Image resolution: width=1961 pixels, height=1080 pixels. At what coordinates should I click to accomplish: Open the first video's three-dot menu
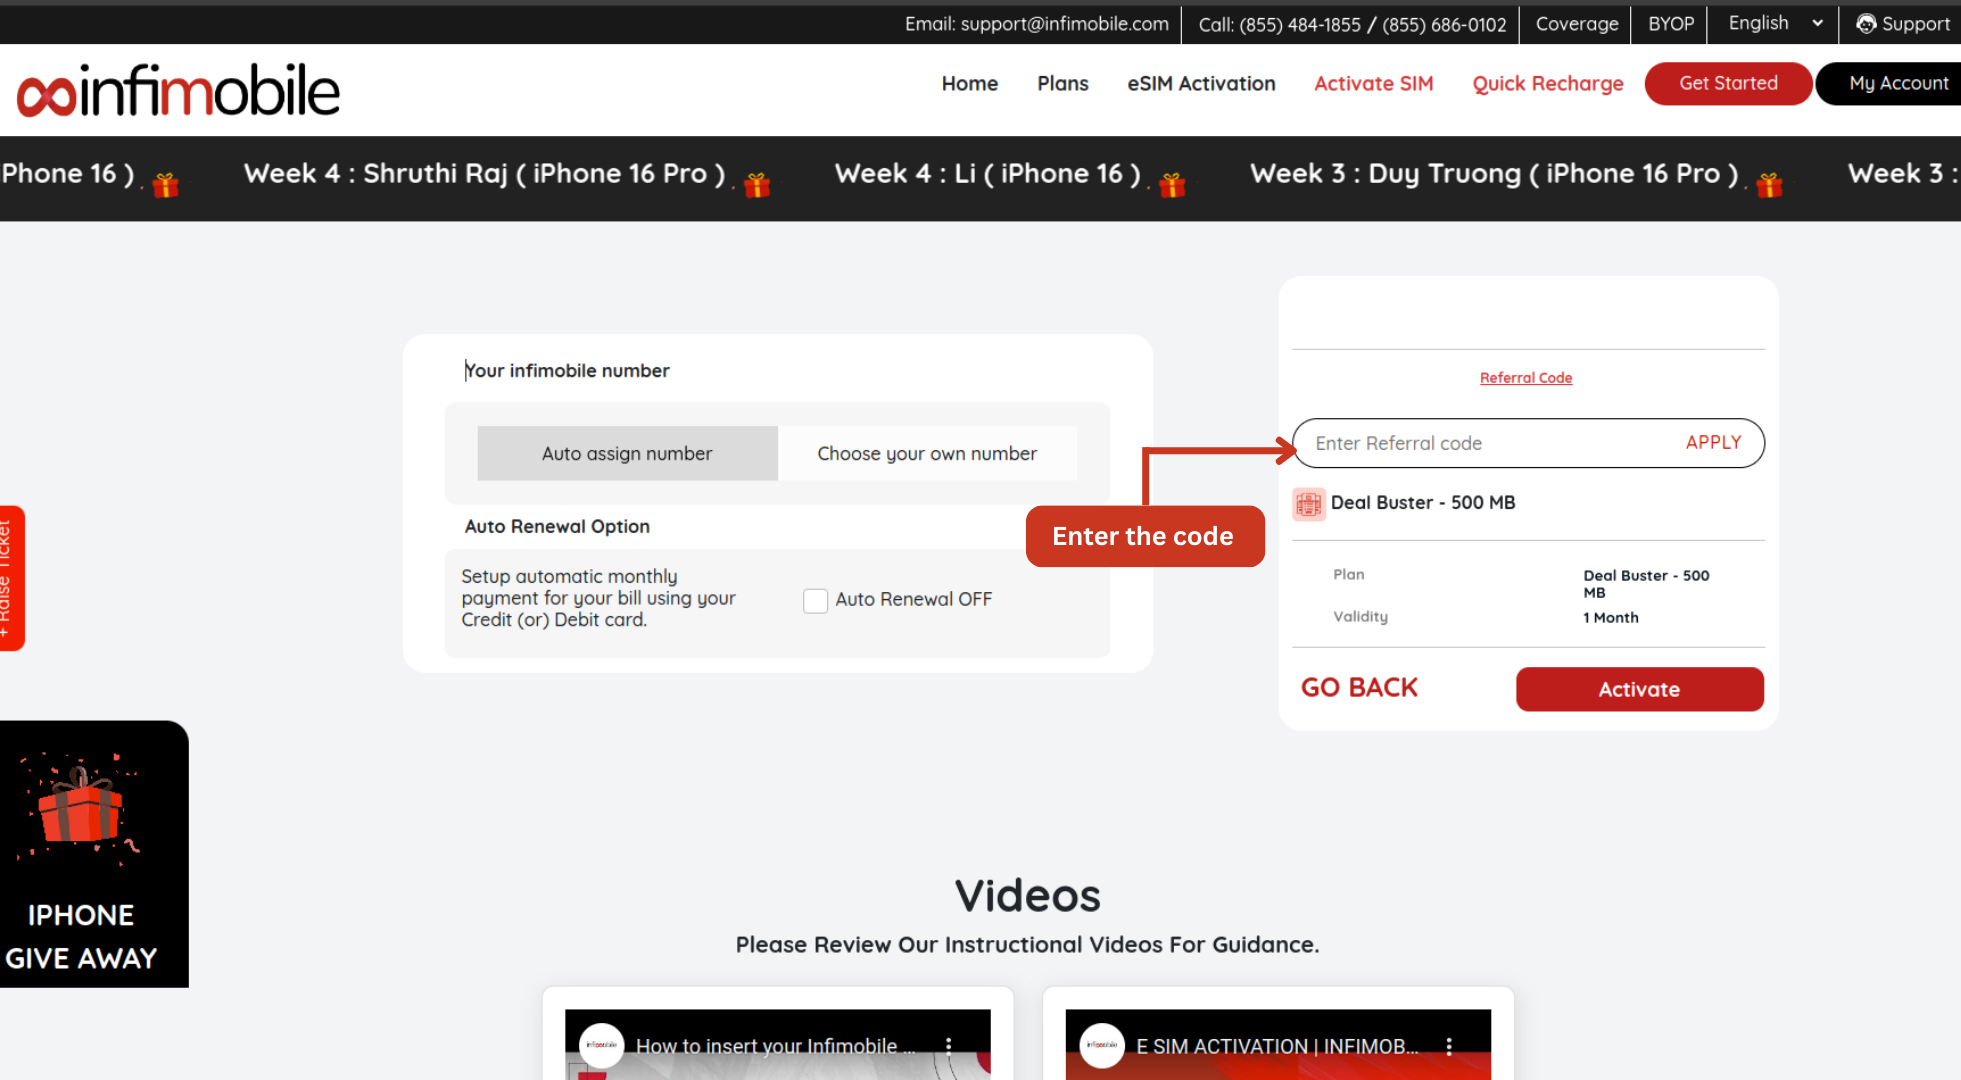point(949,1046)
